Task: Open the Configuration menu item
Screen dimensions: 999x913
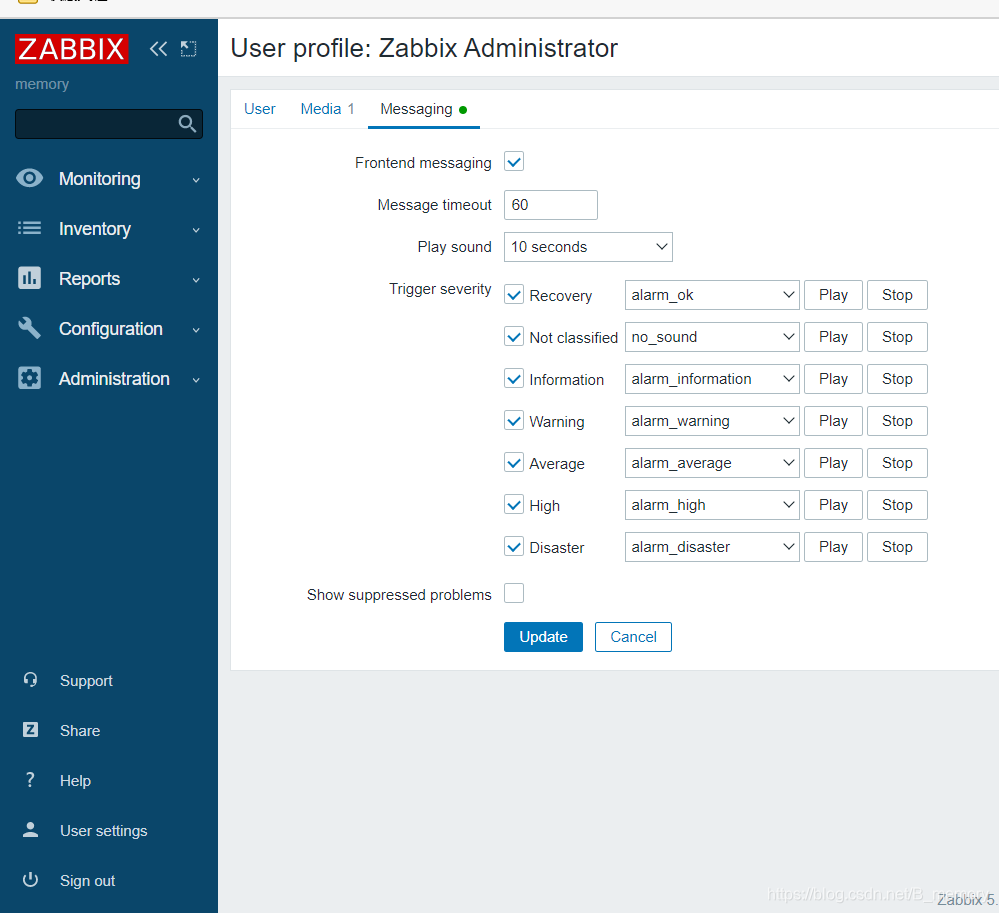Action: click(109, 329)
